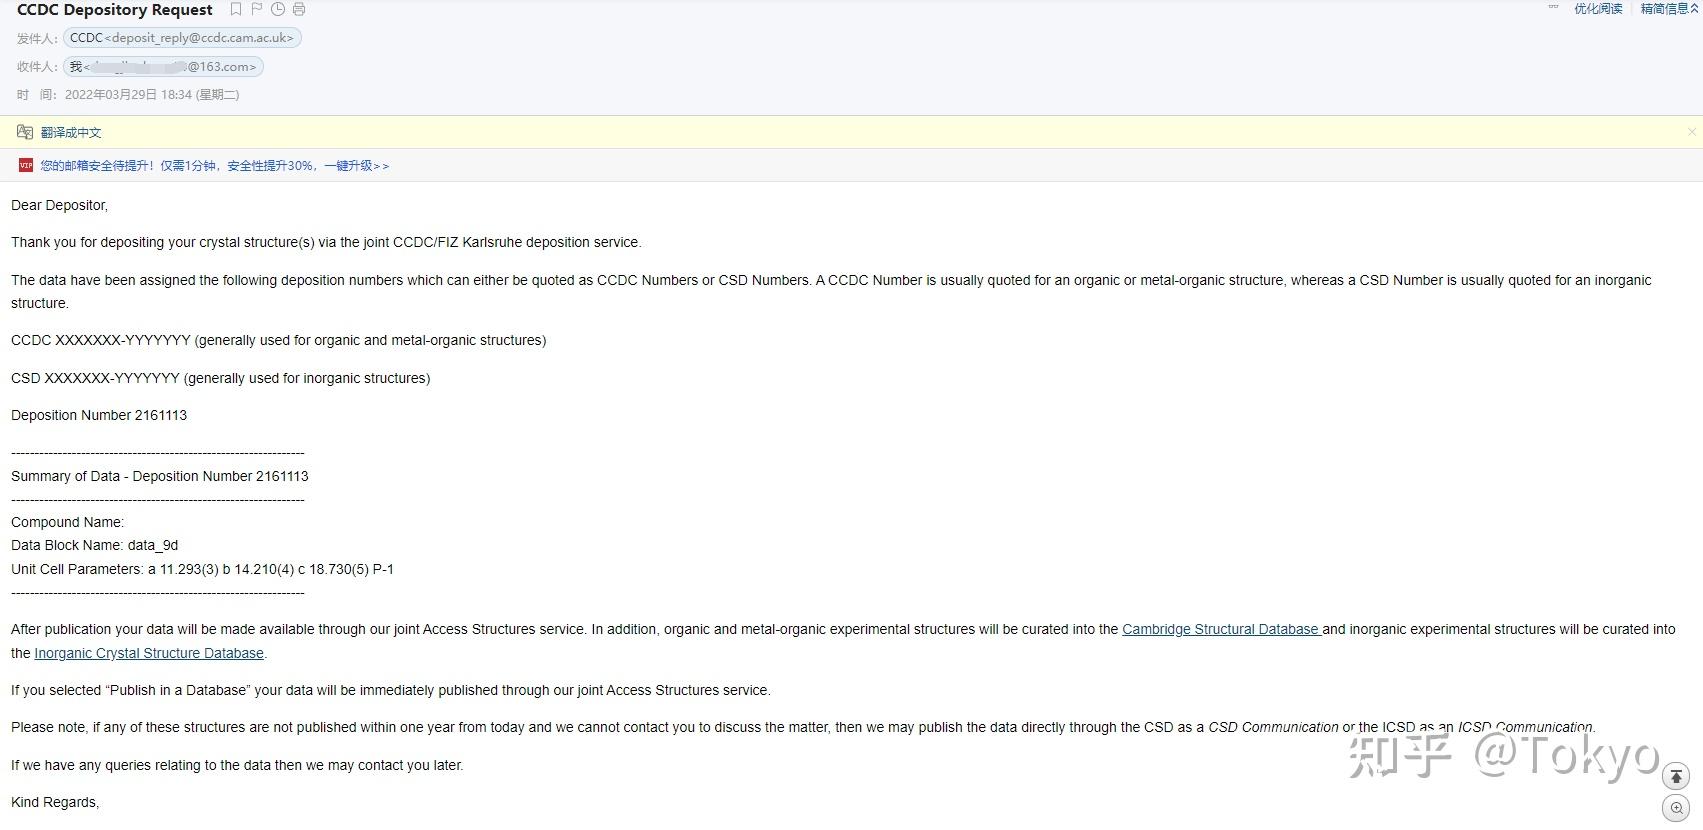Viewport: 1703px width, 830px height.
Task: Open the Inorganic Crystal Structure Database link
Action: pos(149,653)
